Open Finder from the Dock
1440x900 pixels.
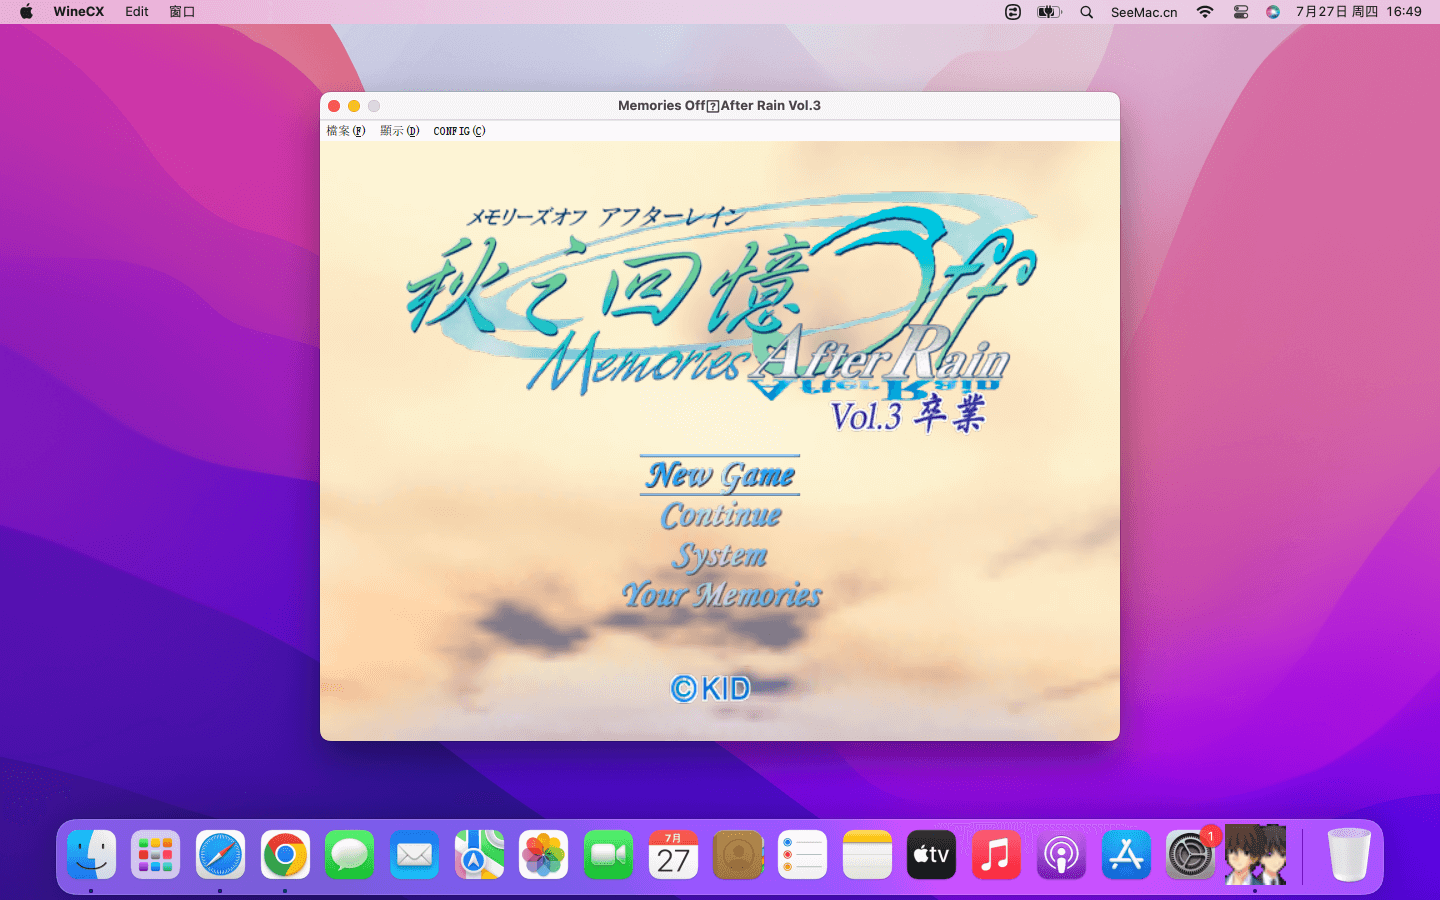pyautogui.click(x=91, y=855)
